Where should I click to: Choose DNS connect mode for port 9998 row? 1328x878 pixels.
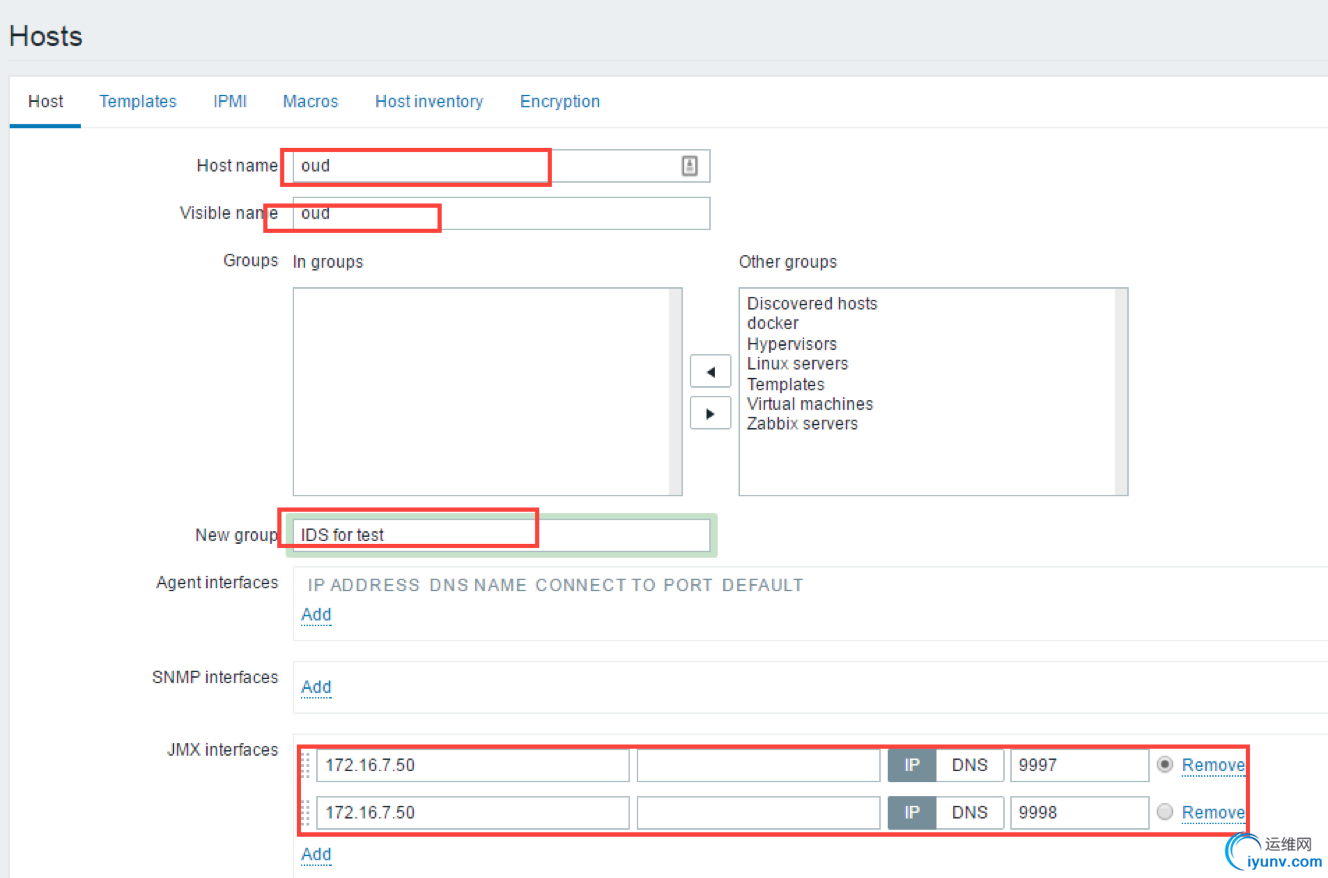pyautogui.click(x=970, y=812)
